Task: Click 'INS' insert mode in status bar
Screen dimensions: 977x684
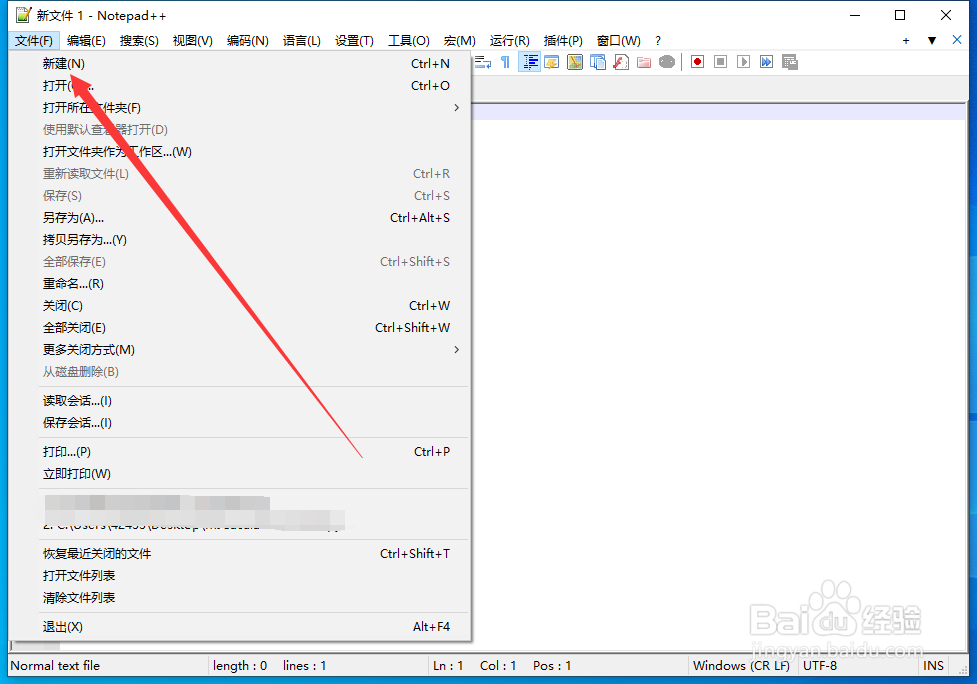Action: point(933,665)
